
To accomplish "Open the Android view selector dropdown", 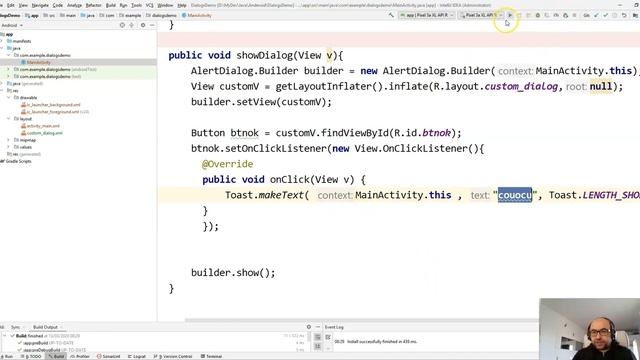I will pyautogui.click(x=12, y=25).
